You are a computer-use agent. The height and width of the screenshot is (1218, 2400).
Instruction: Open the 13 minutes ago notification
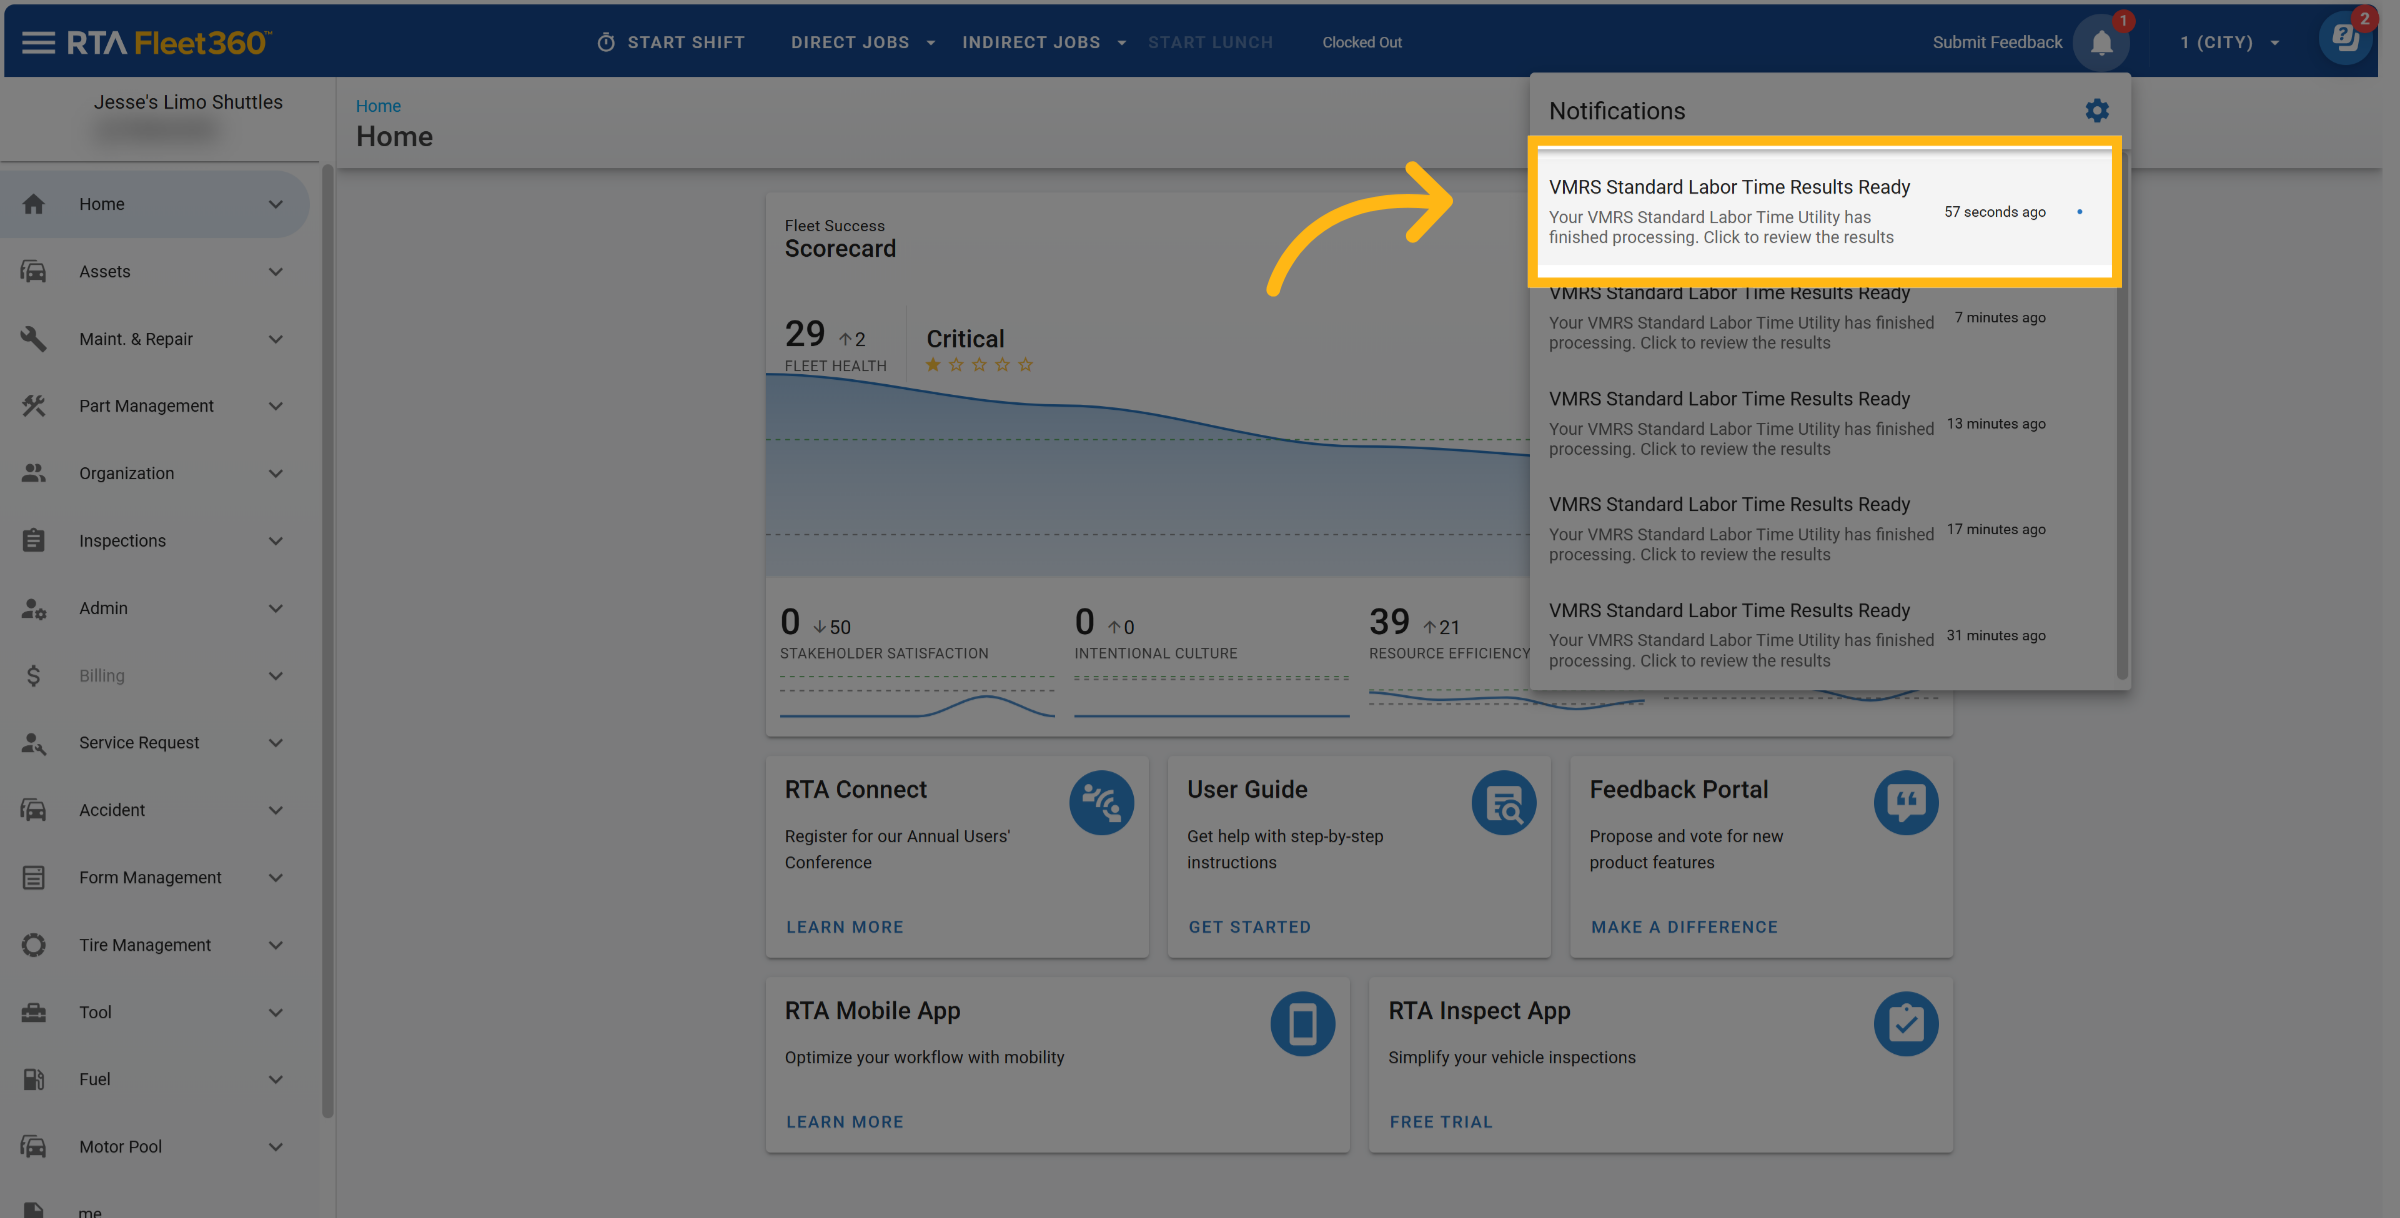(1740, 423)
